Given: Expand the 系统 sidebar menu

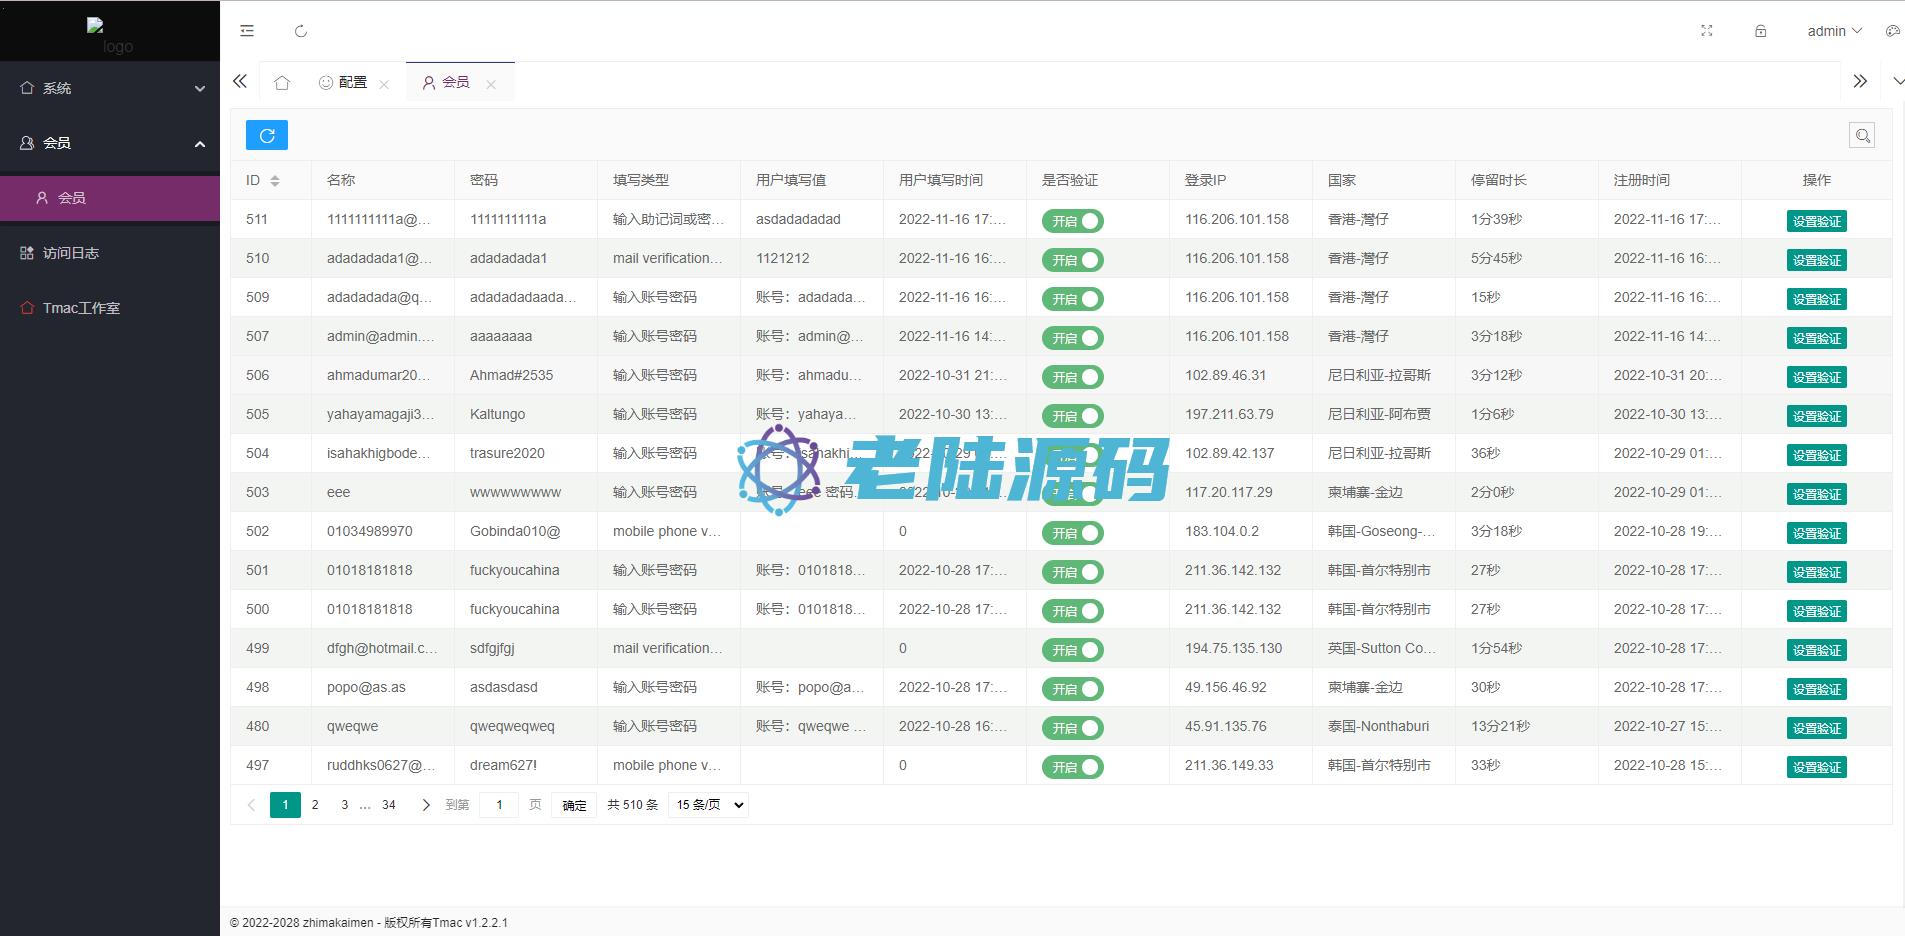Looking at the screenshot, I should (x=110, y=88).
